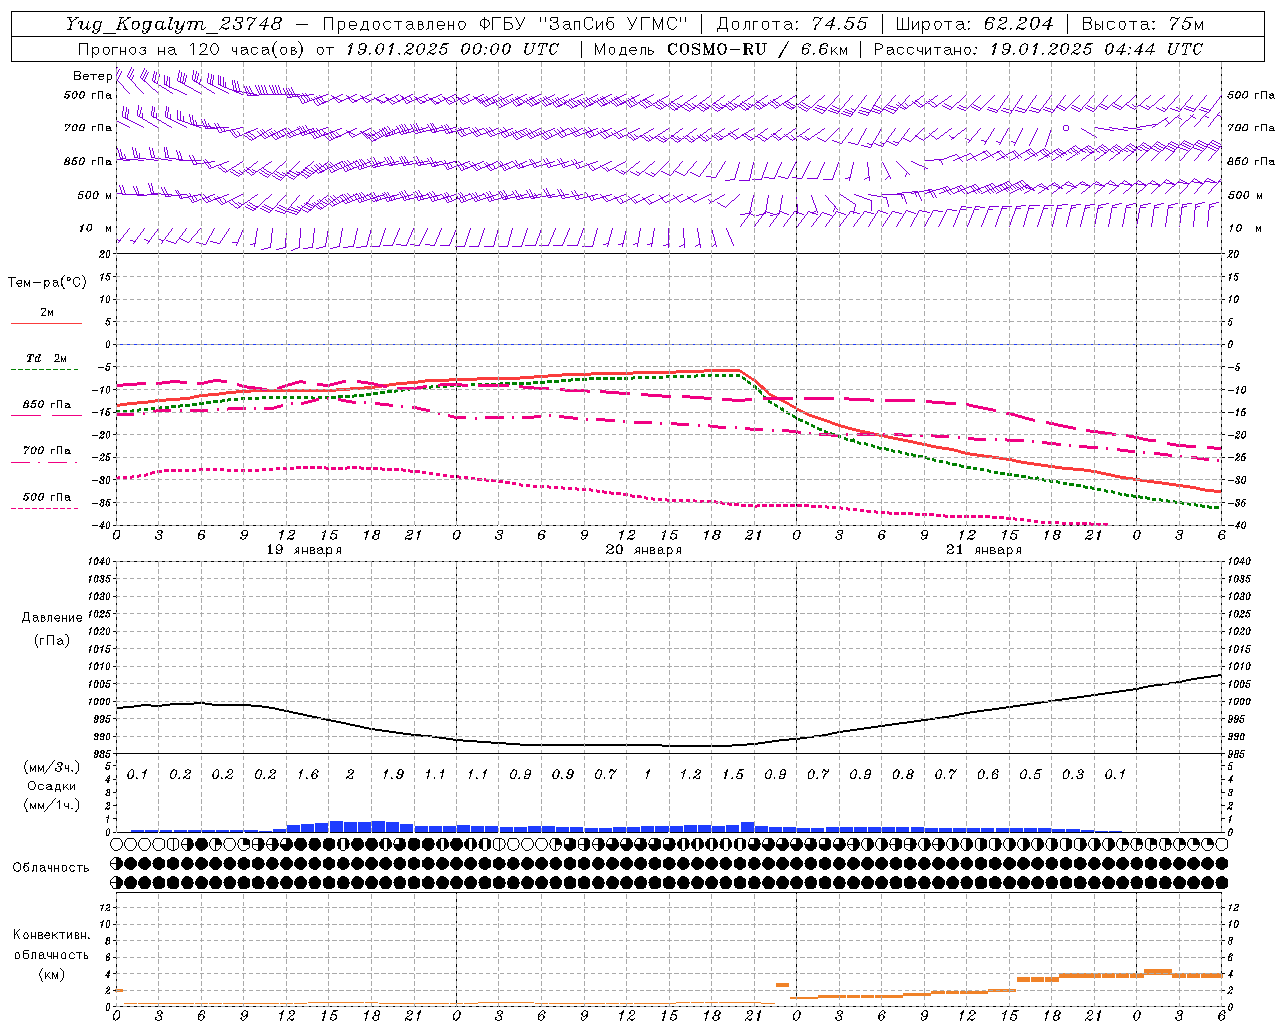Click the red solid 2м temperature legend line
The width and height of the screenshot is (1280, 1024).
pos(46,323)
